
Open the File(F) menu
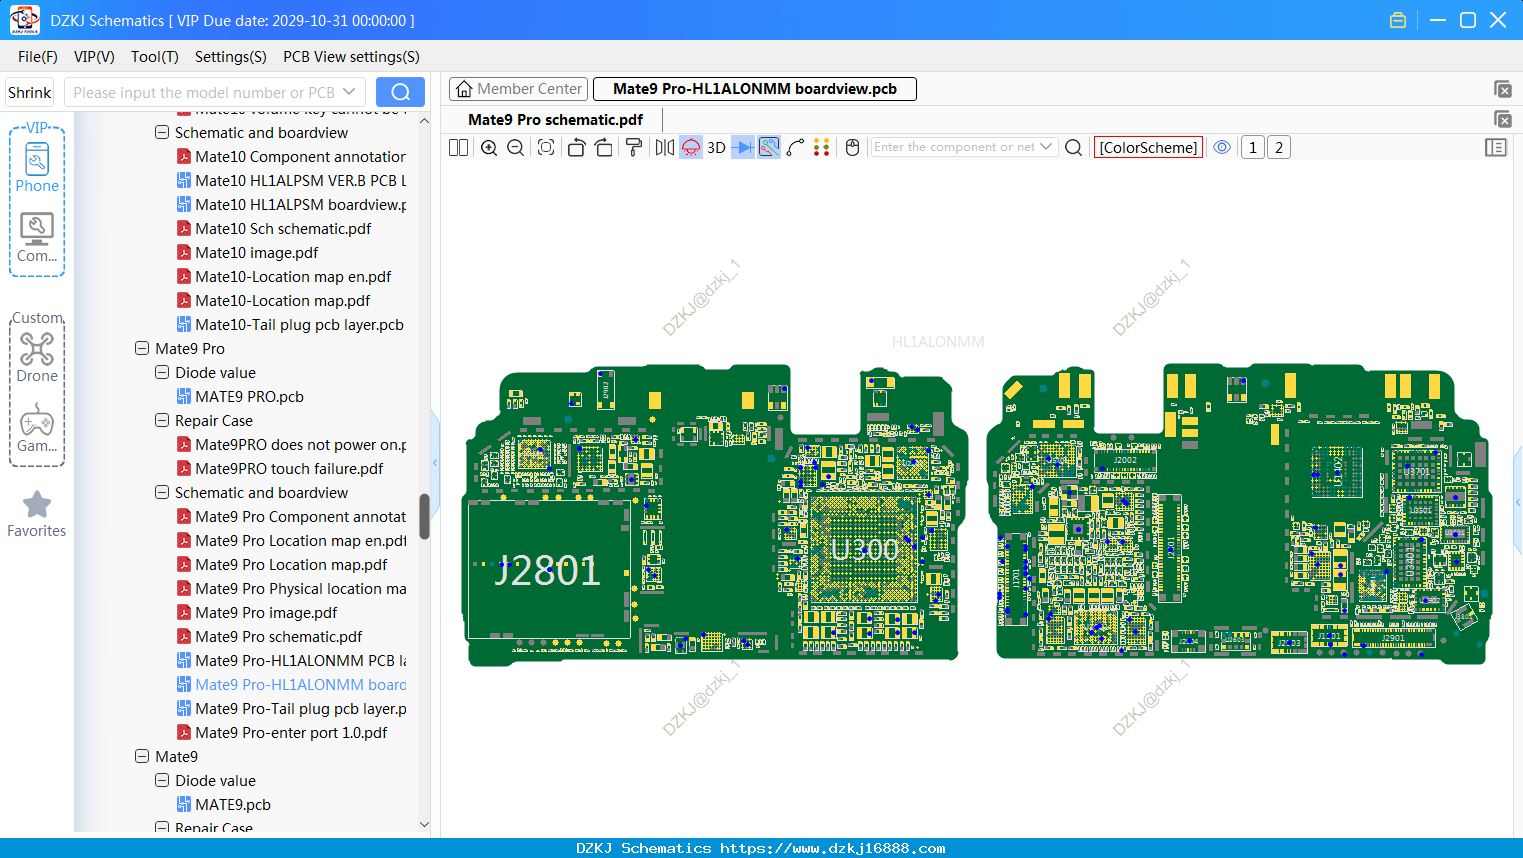tap(38, 57)
